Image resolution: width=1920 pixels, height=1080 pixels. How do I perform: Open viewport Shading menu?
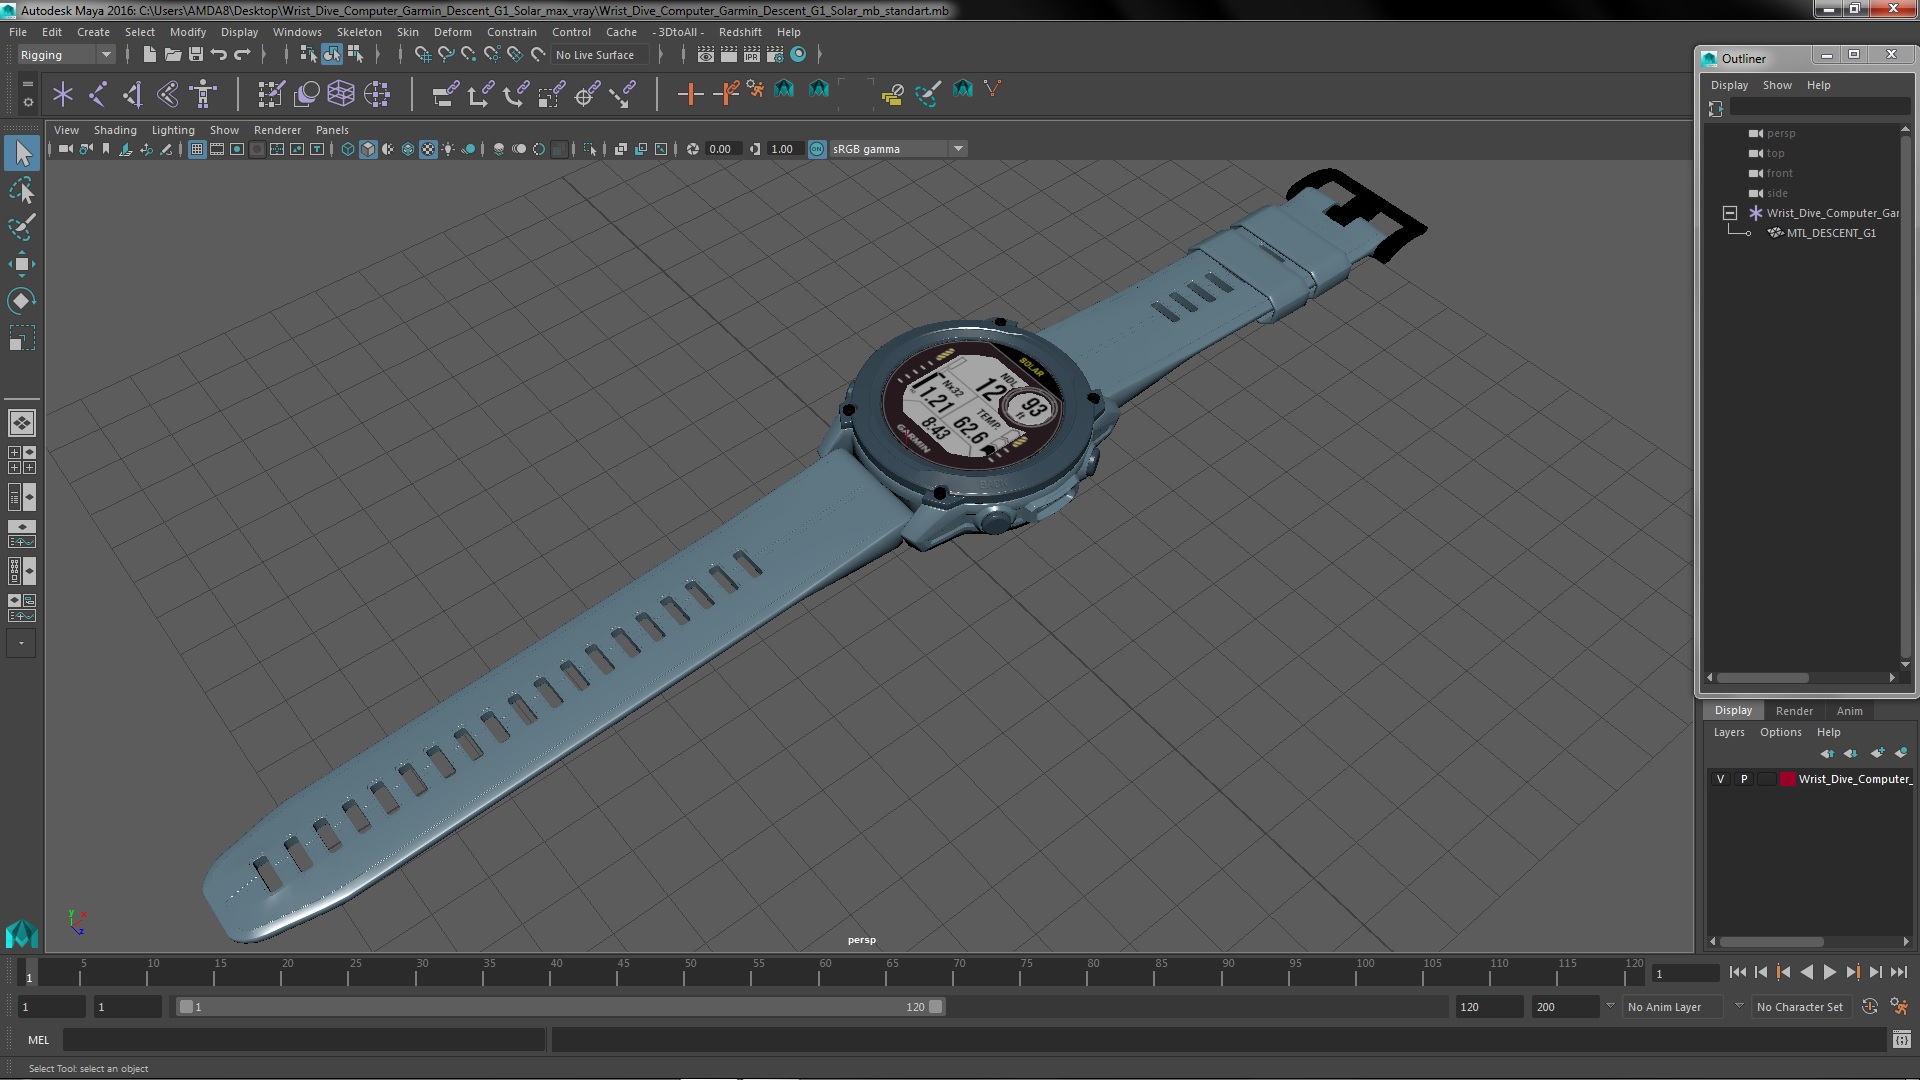pyautogui.click(x=115, y=130)
